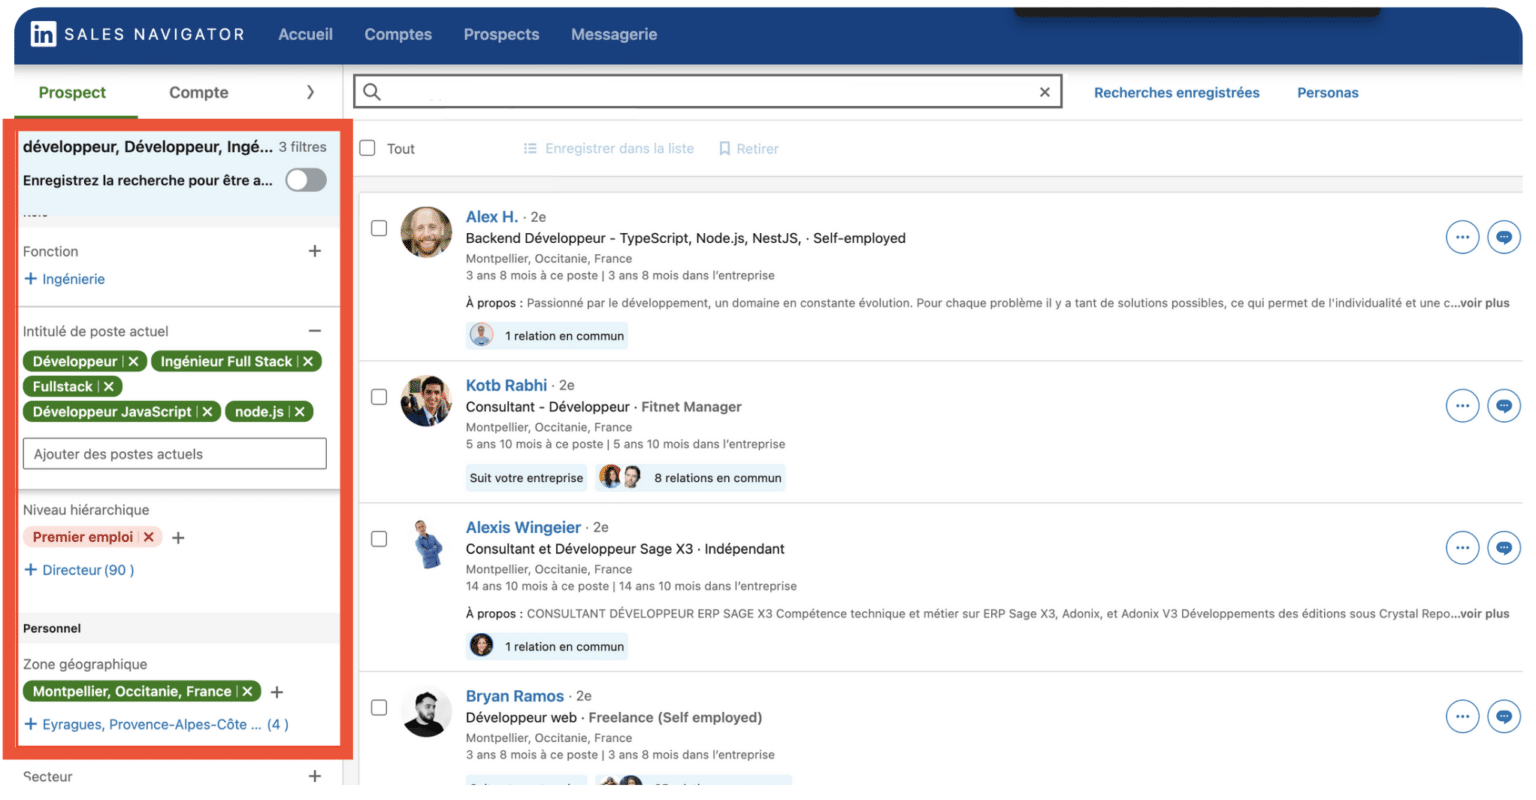This screenshot has width=1536, height=800.
Task: Open options menu icon for Alexis Wingeier
Action: [1462, 548]
